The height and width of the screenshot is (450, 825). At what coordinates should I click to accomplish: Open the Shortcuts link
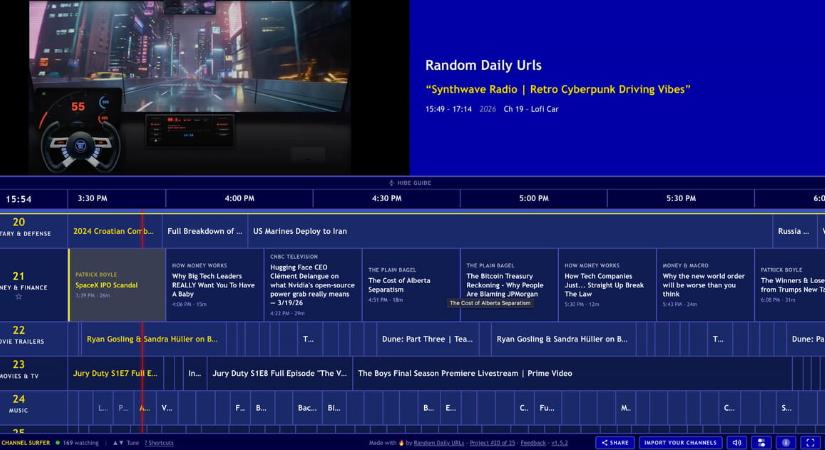point(158,442)
